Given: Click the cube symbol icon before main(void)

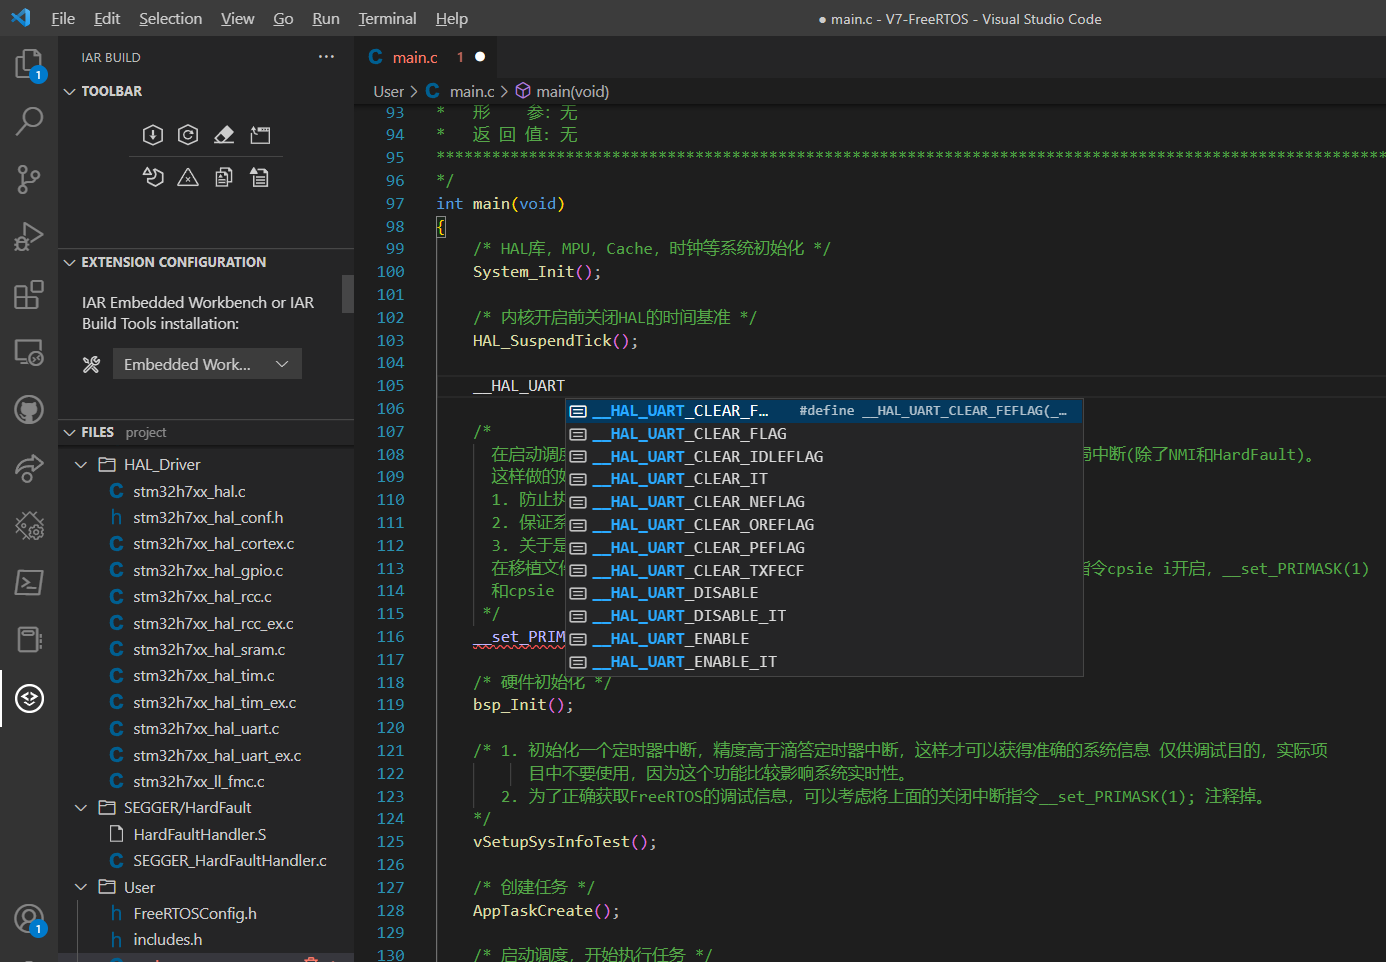Looking at the screenshot, I should point(523,91).
